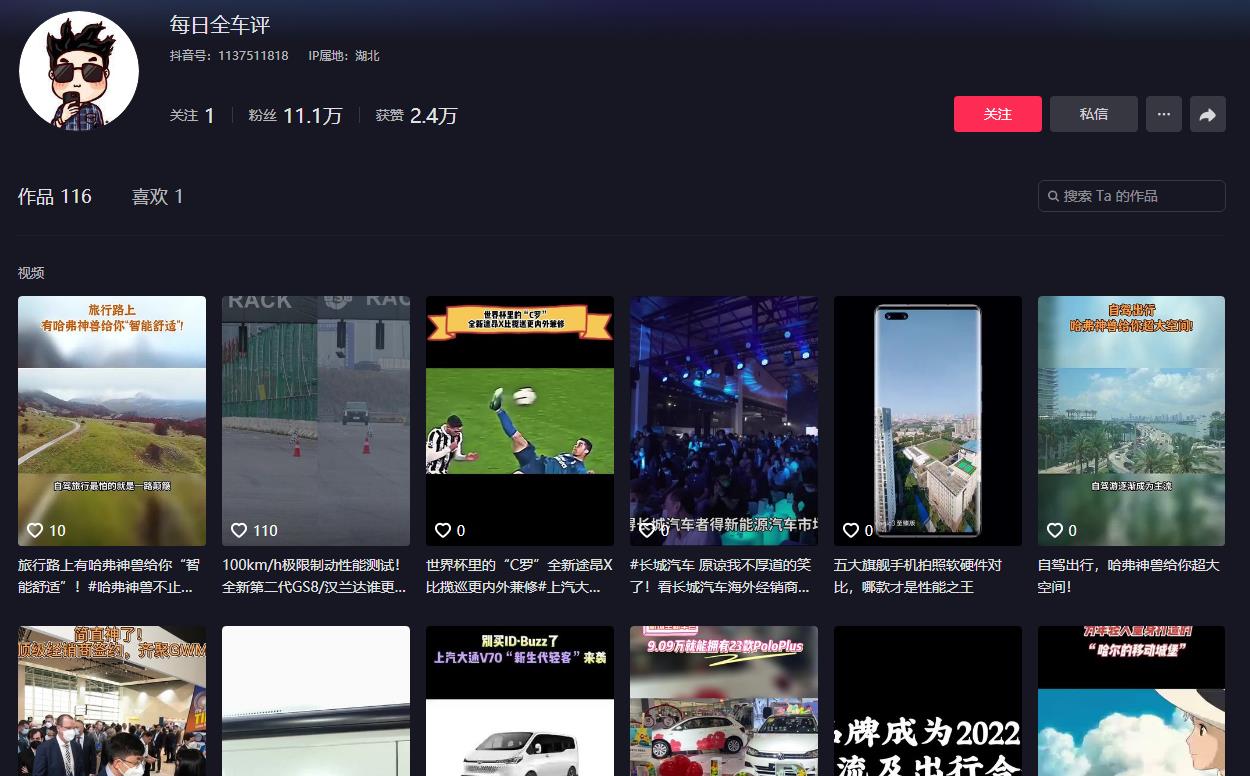Image resolution: width=1250 pixels, height=776 pixels.
Task: View the 关注 1 following count
Action: [192, 116]
